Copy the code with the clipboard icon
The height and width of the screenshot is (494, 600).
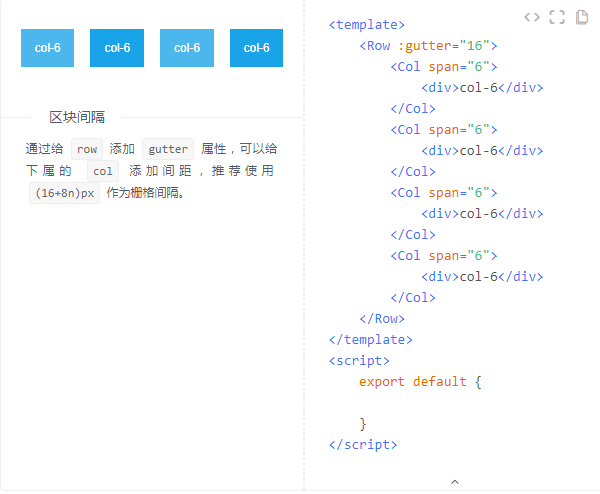tap(582, 17)
